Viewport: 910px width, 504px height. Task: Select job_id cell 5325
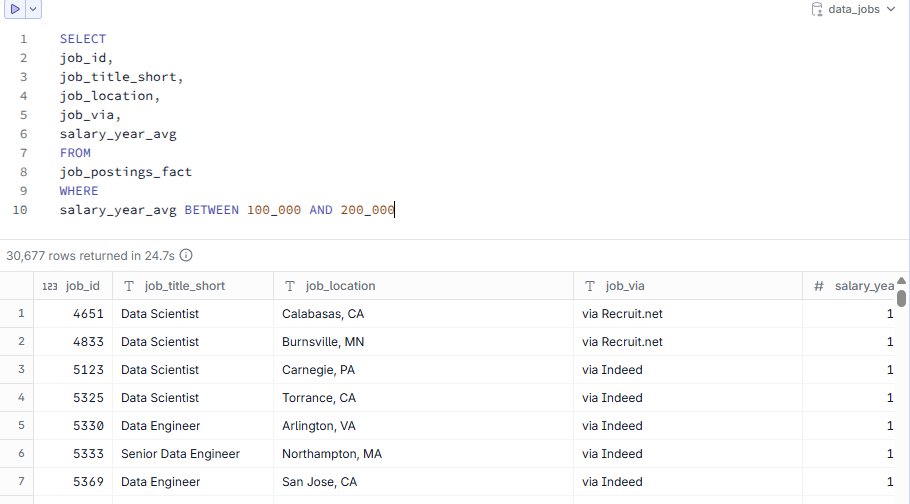[73, 398]
